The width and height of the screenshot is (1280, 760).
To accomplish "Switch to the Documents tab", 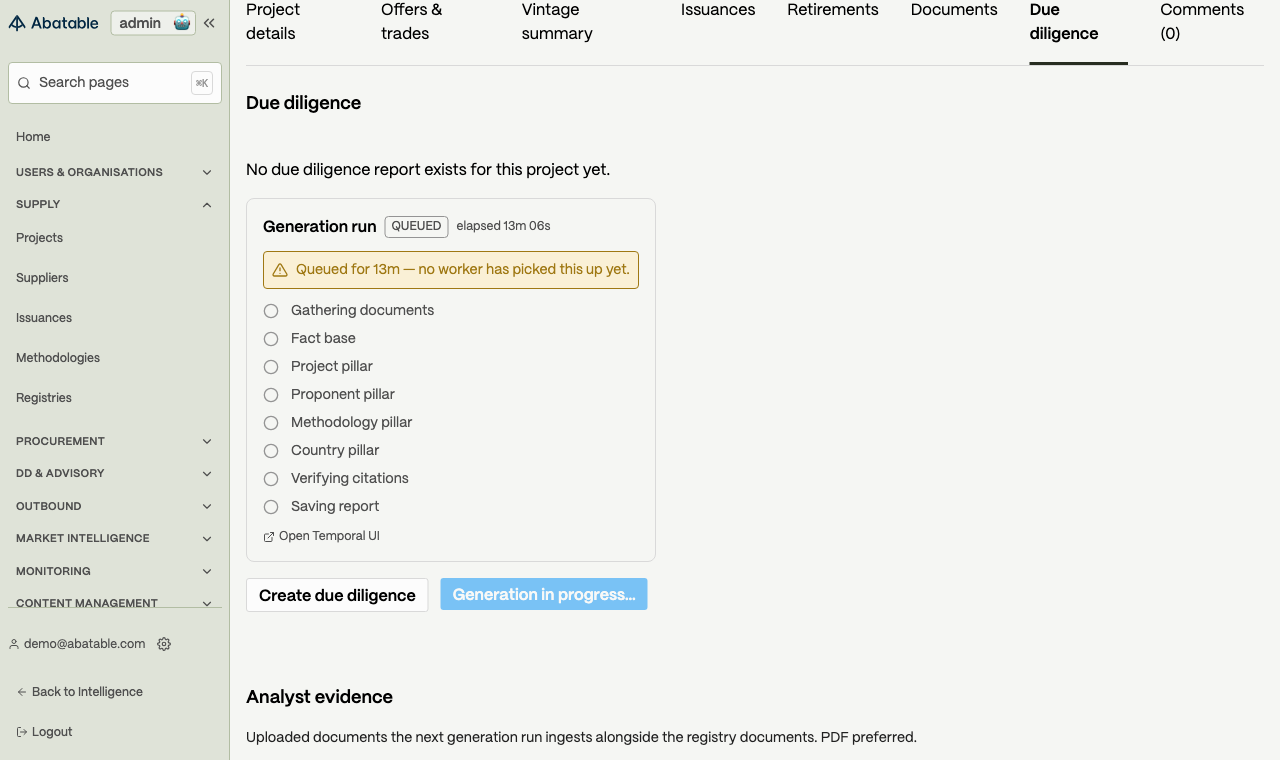I will [954, 10].
